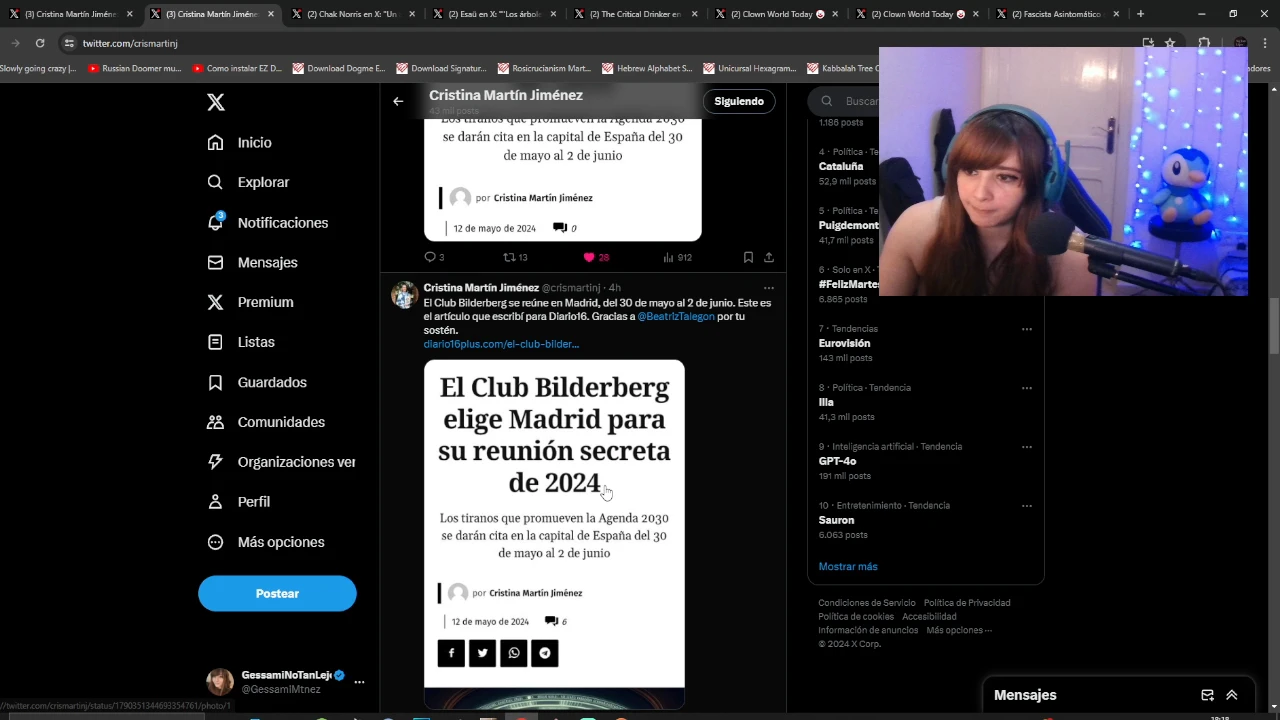Retweet the post with 13 retweets
The width and height of the screenshot is (1280, 720).
tap(515, 257)
